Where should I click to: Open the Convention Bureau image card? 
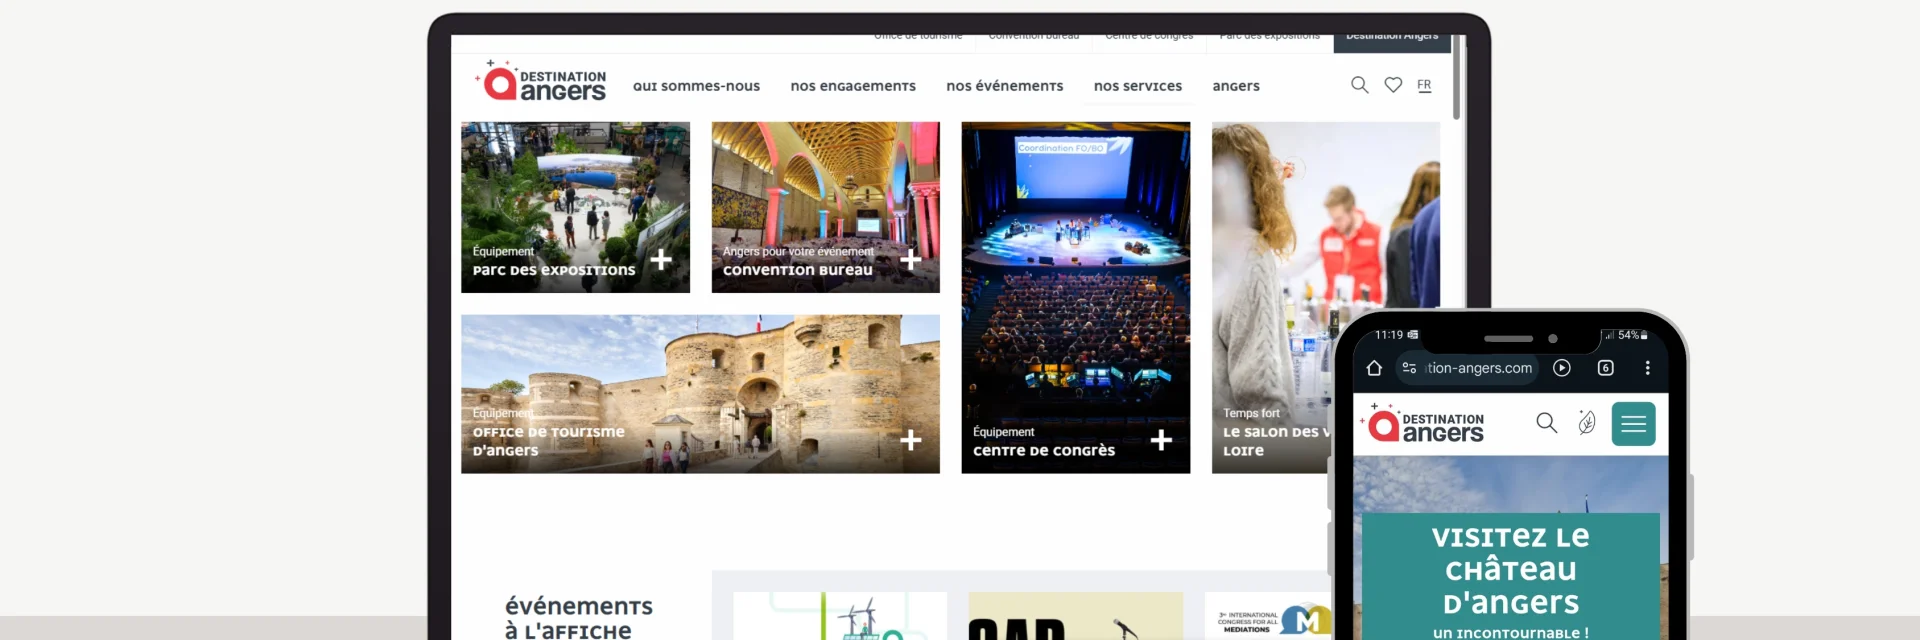coord(825,207)
